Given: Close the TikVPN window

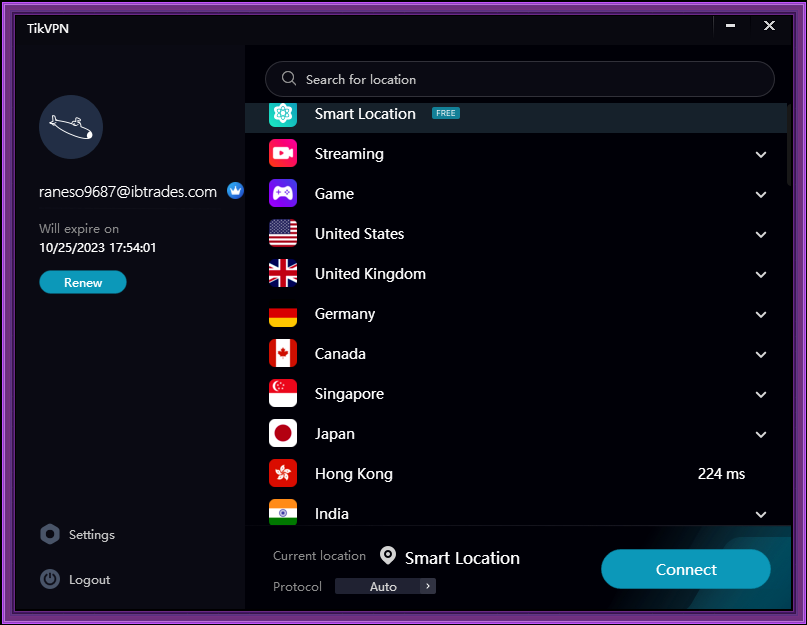Looking at the screenshot, I should [x=769, y=25].
